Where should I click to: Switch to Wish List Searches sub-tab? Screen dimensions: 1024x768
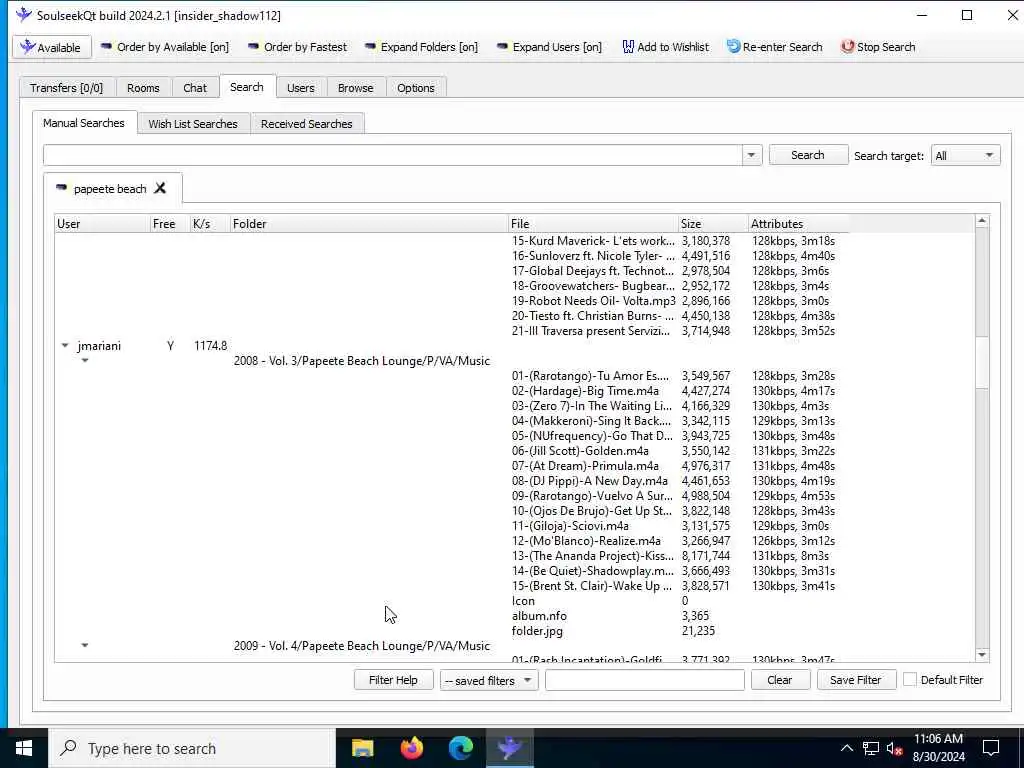pos(193,123)
